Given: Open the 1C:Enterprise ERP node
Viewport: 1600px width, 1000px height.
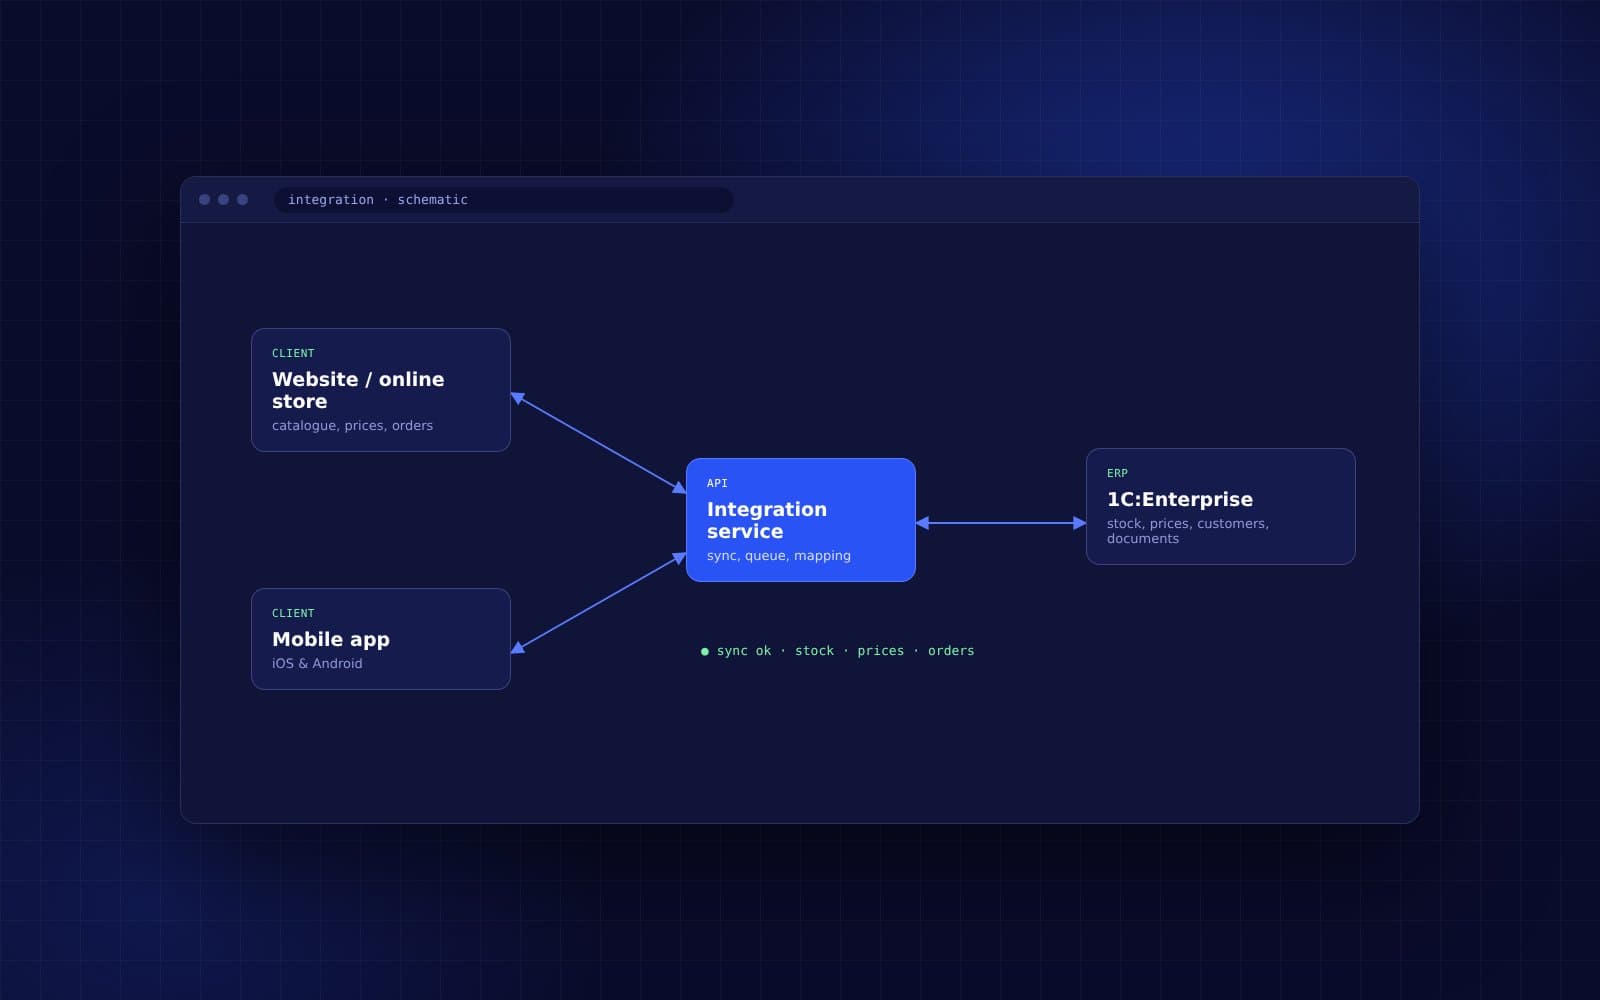Looking at the screenshot, I should click(1221, 506).
